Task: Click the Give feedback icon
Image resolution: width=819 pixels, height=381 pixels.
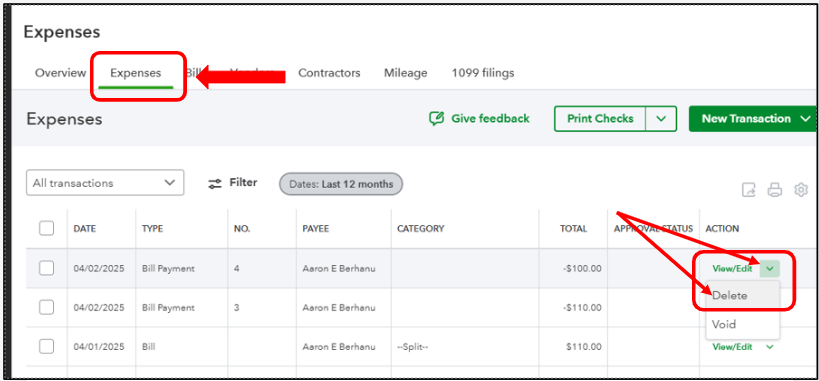Action: (436, 119)
